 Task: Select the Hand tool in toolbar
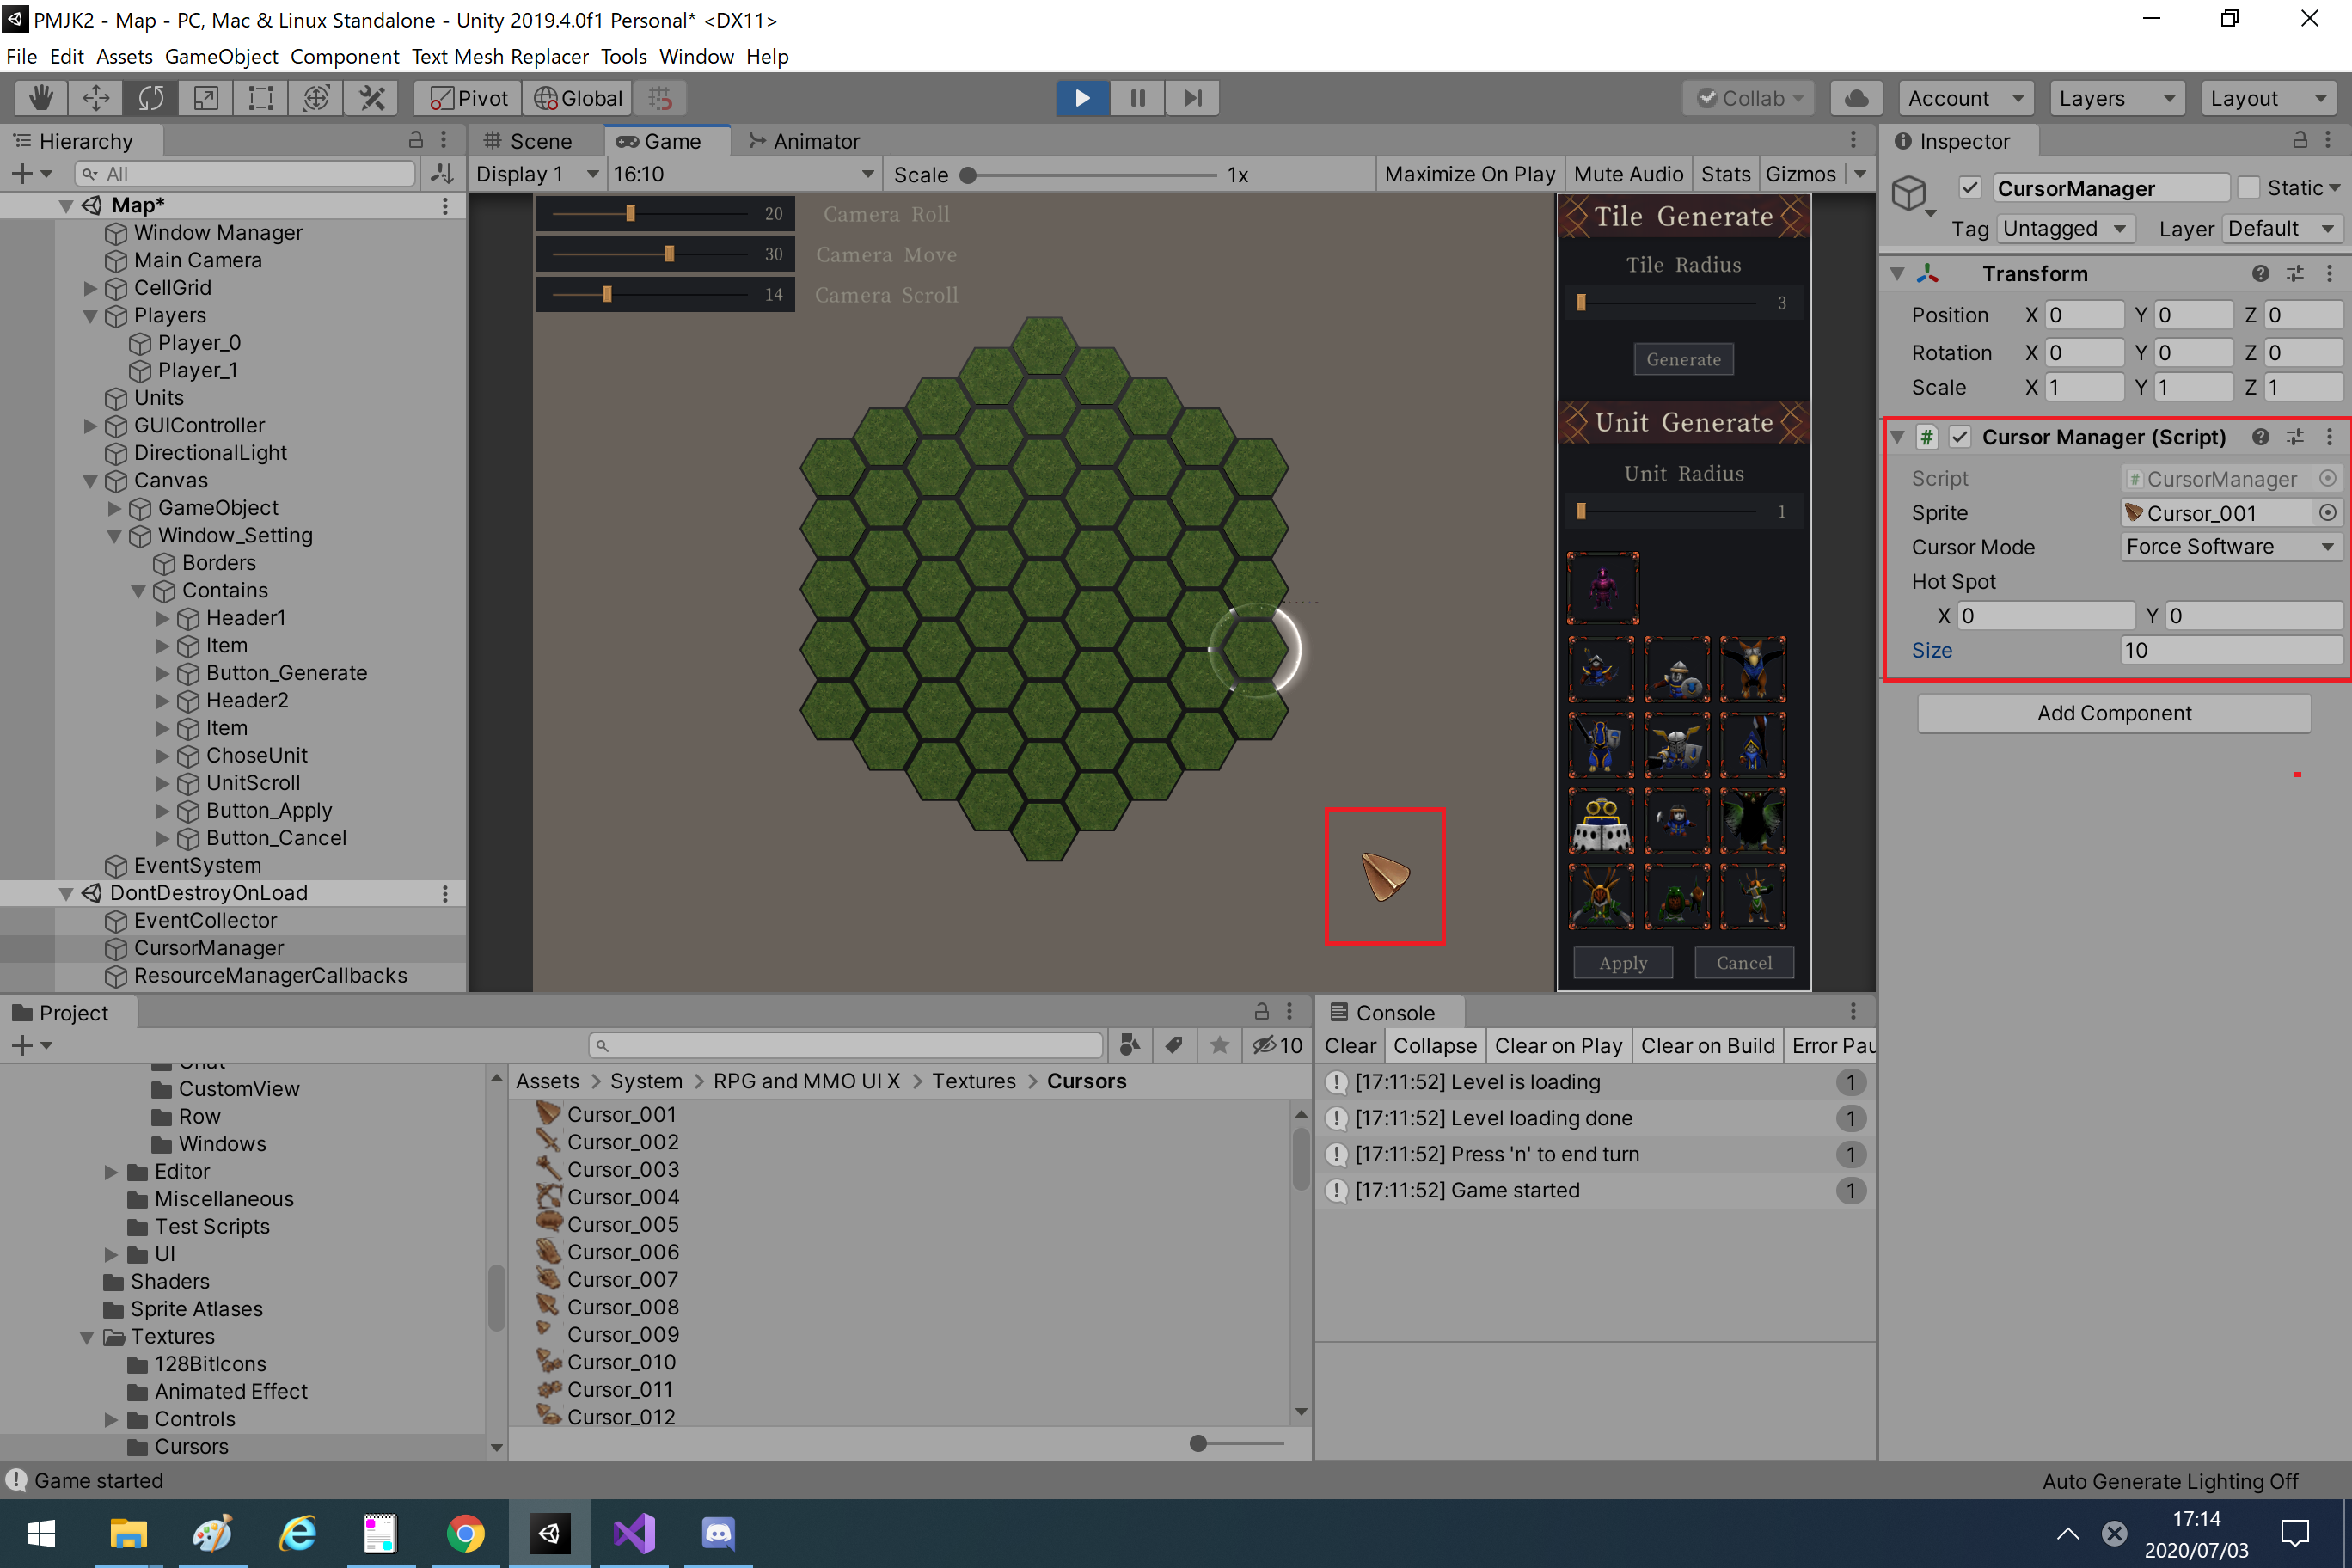click(41, 98)
